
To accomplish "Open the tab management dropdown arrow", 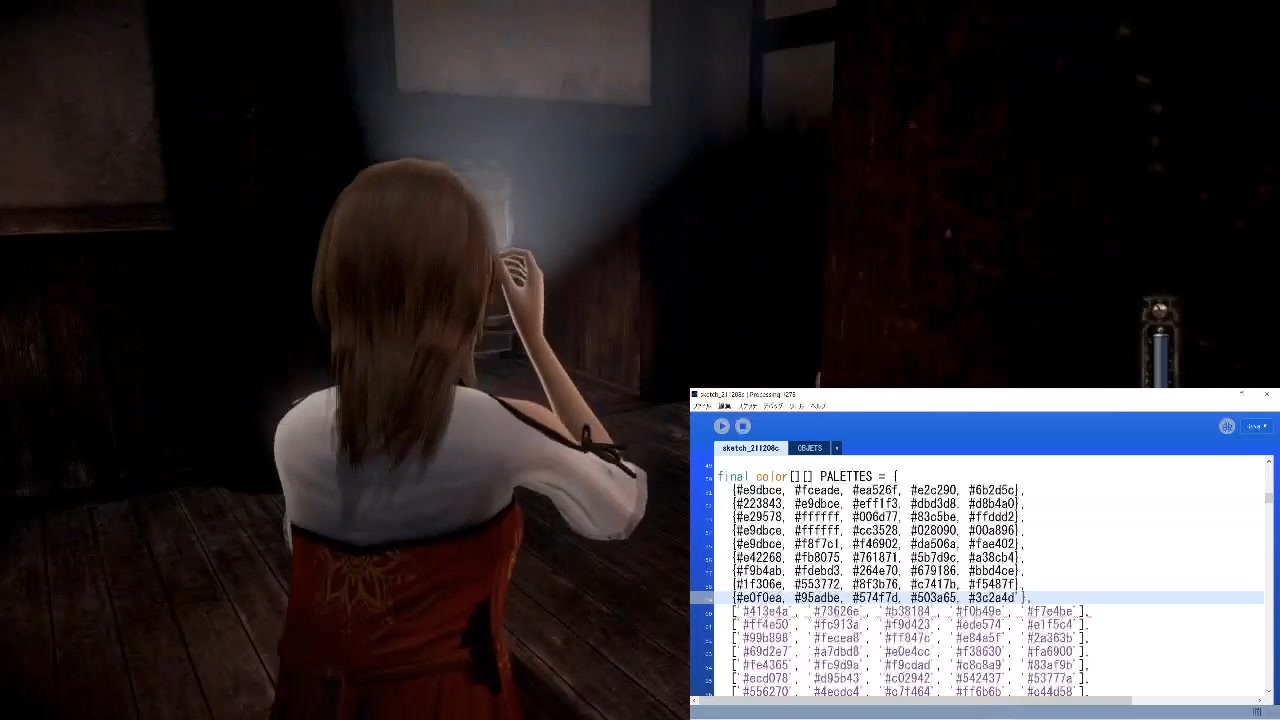I will (x=836, y=447).
